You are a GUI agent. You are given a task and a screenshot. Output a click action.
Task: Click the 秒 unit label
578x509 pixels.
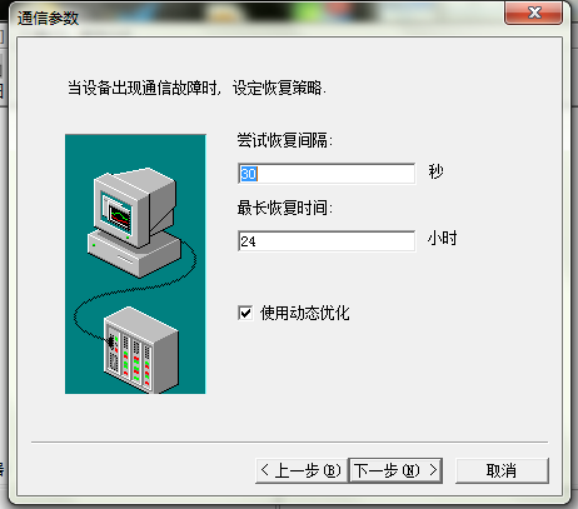tap(435, 172)
